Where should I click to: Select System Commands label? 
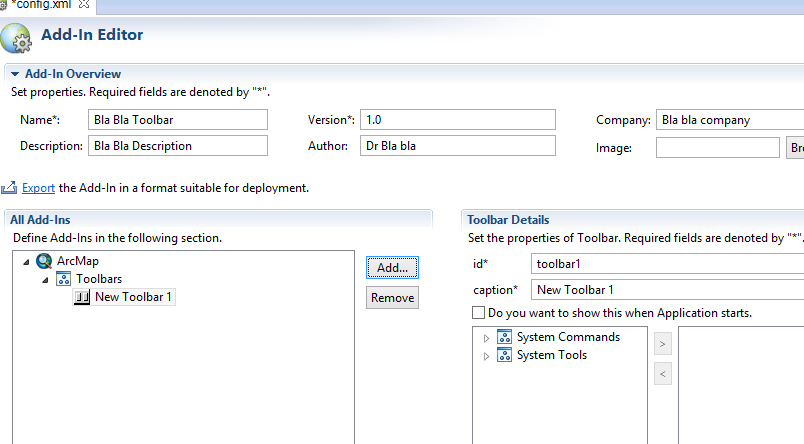(x=568, y=337)
